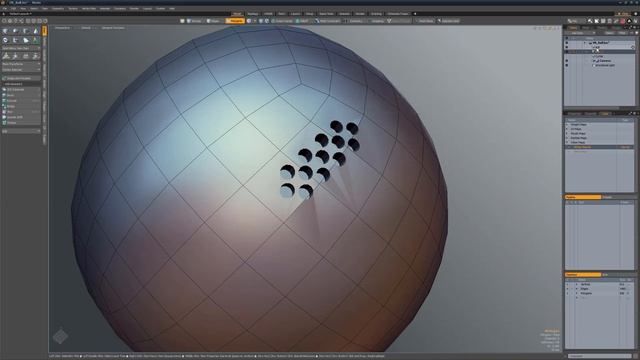
Task: Choose the Bevel tool in toolbox
Action: [21, 95]
